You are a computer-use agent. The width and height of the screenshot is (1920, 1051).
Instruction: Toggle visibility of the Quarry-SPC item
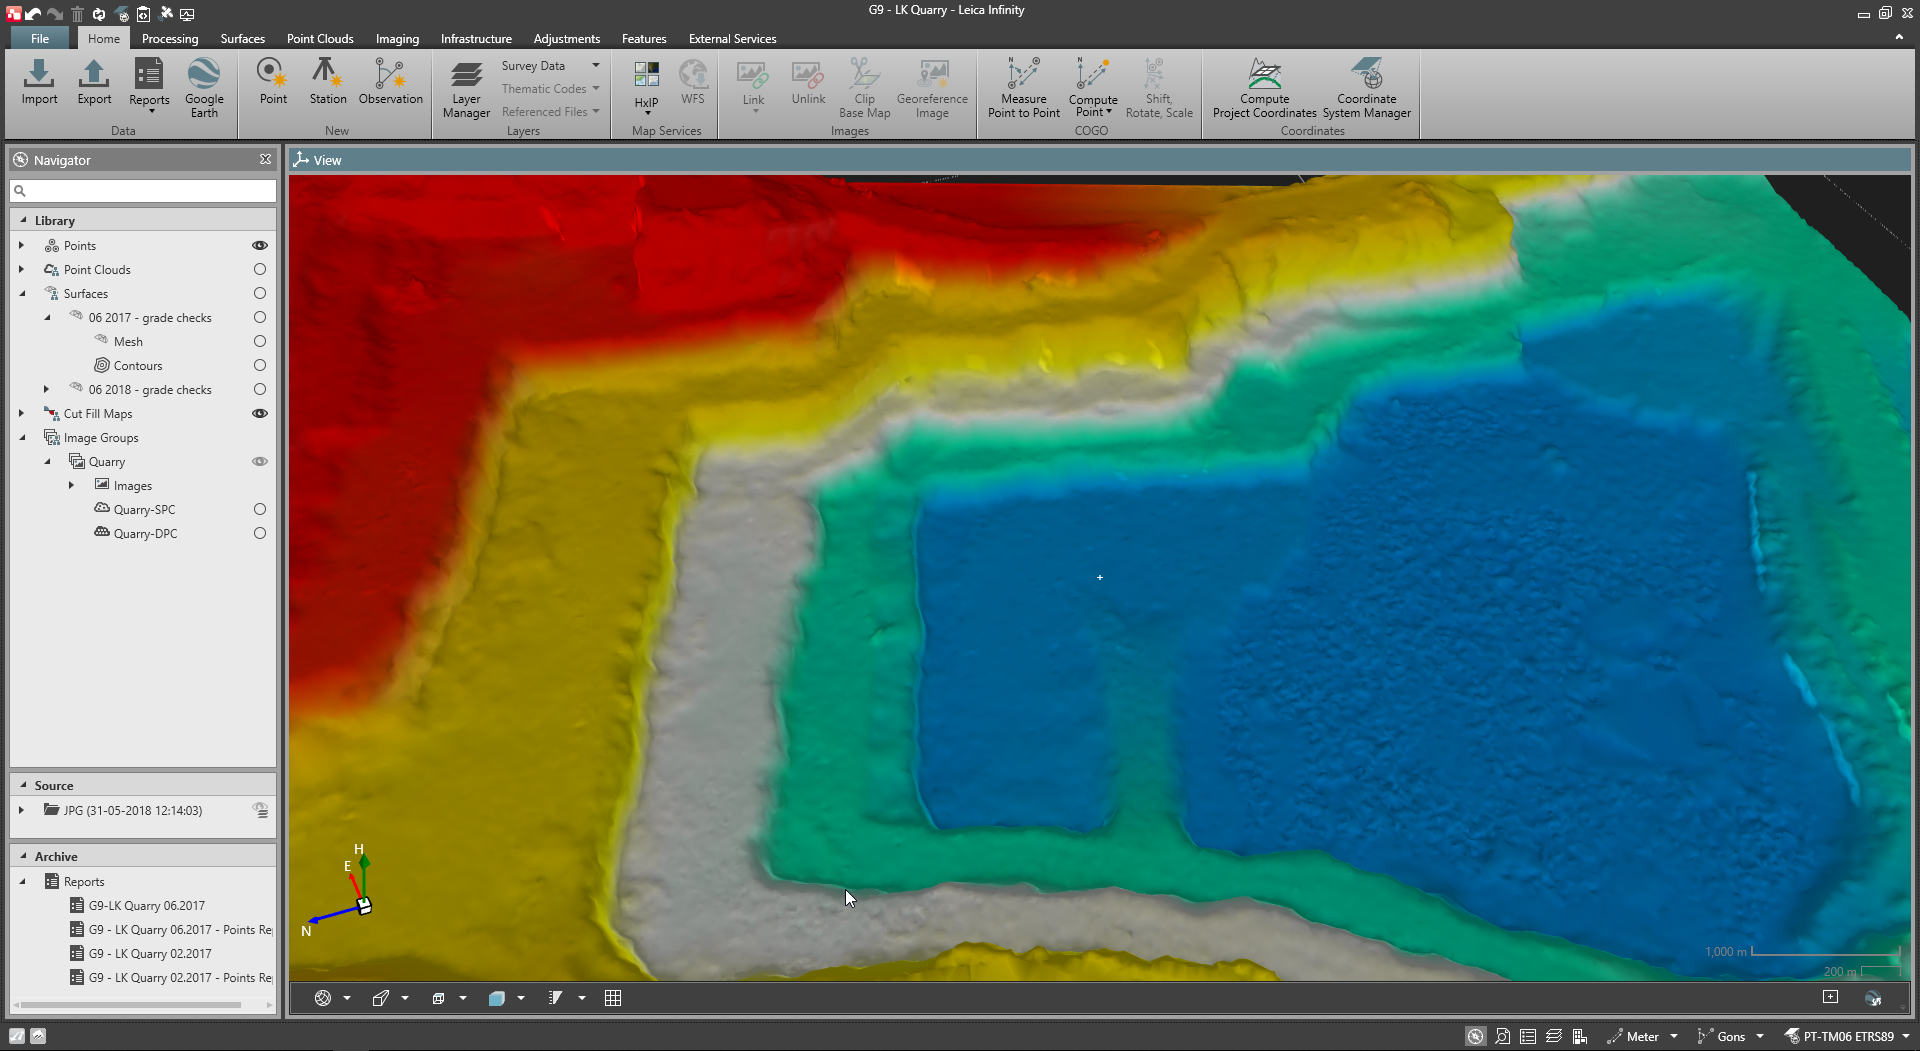[260, 510]
